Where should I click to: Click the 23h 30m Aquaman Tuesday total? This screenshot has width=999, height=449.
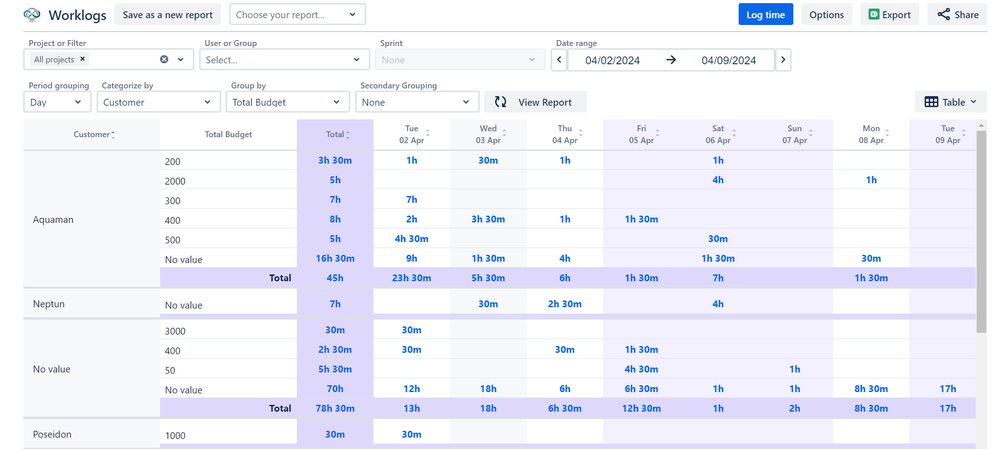coord(412,278)
